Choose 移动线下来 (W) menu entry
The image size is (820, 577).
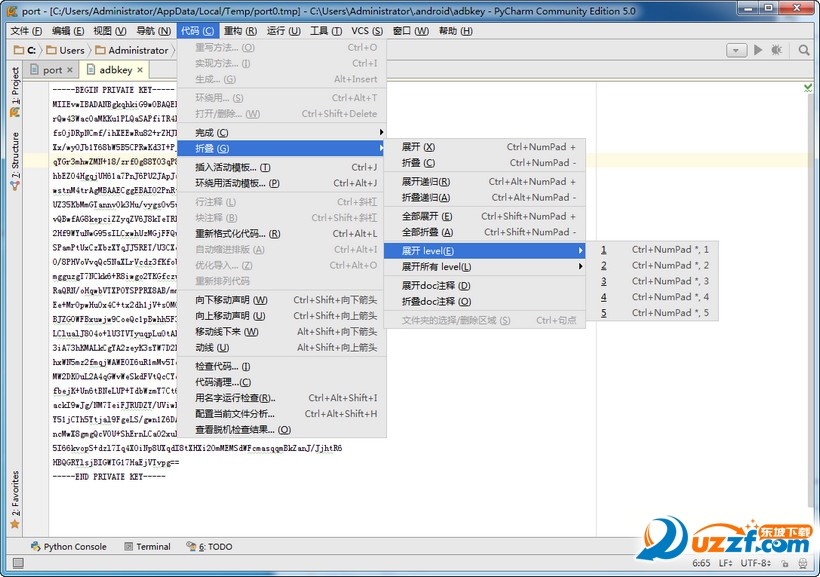282,332
